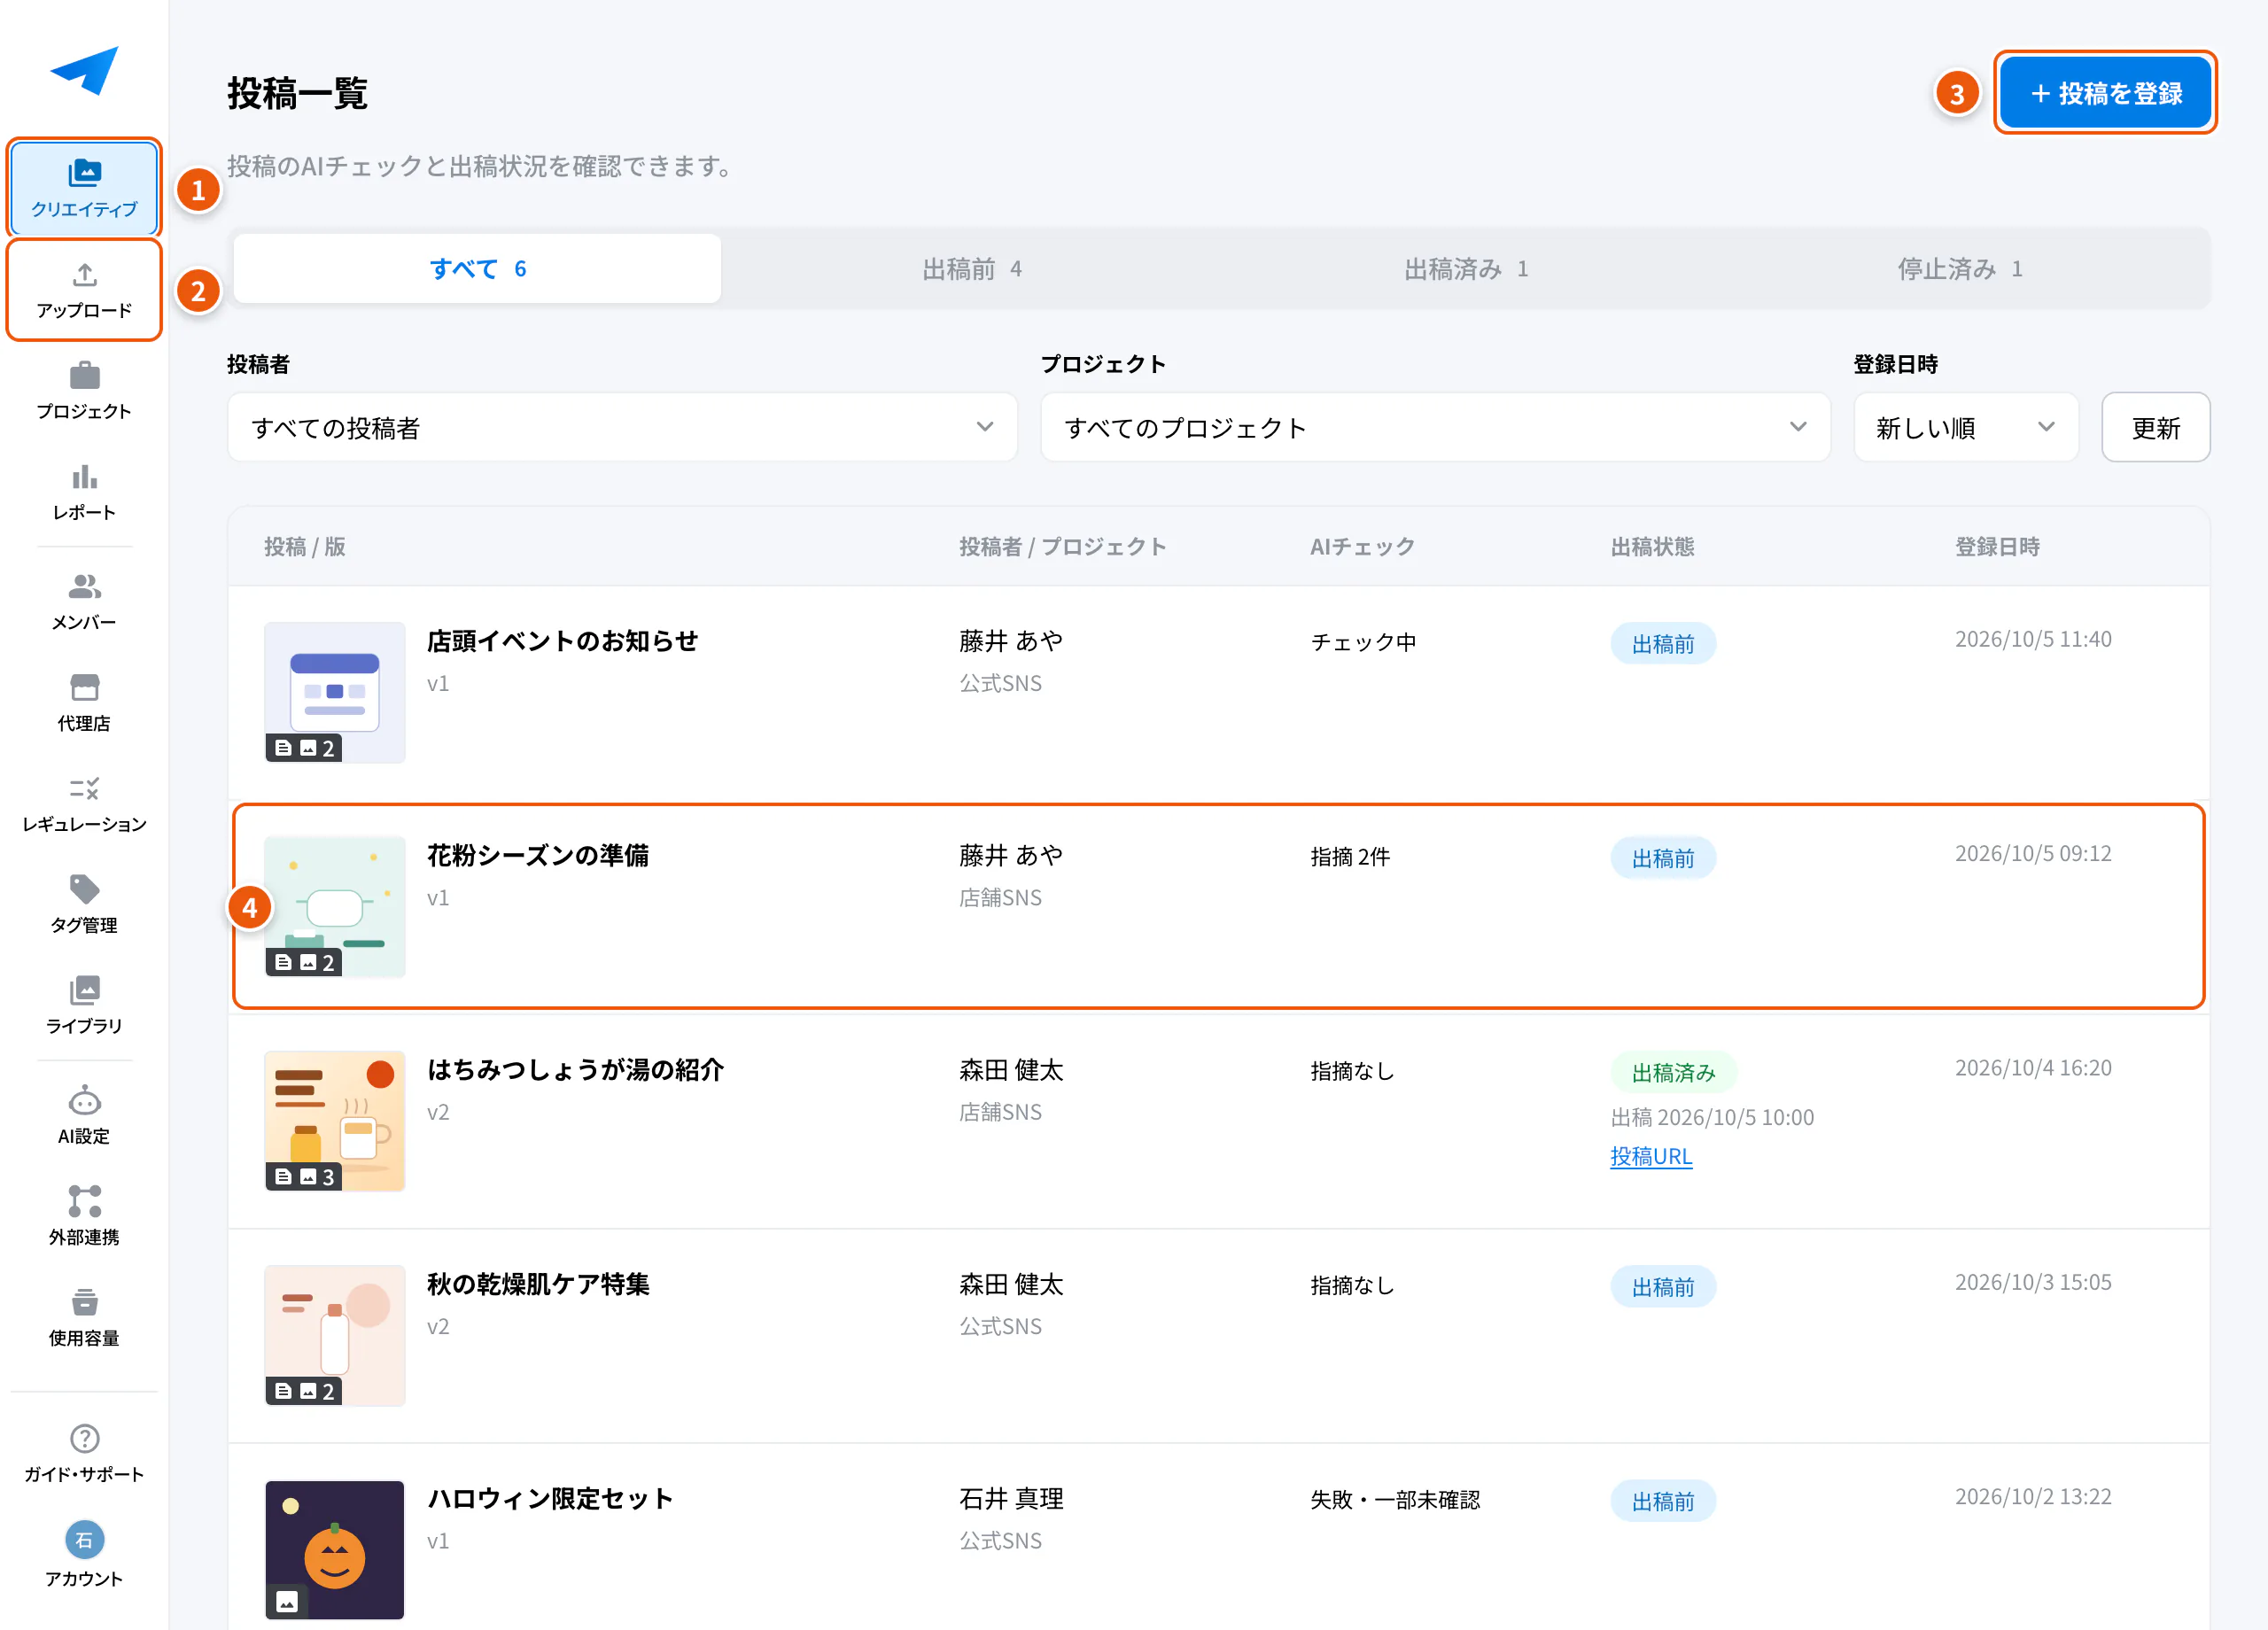
Task: Click the はちみつしょうが湯の紹介 title
Action: point(575,1070)
